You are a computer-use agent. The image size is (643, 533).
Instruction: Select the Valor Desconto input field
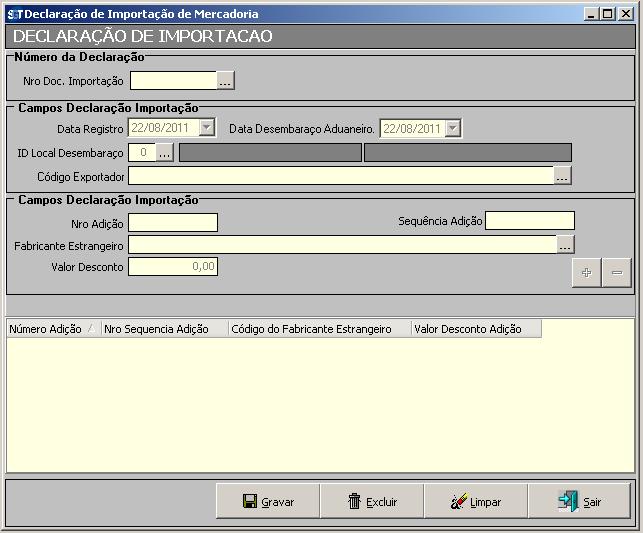coord(172,267)
